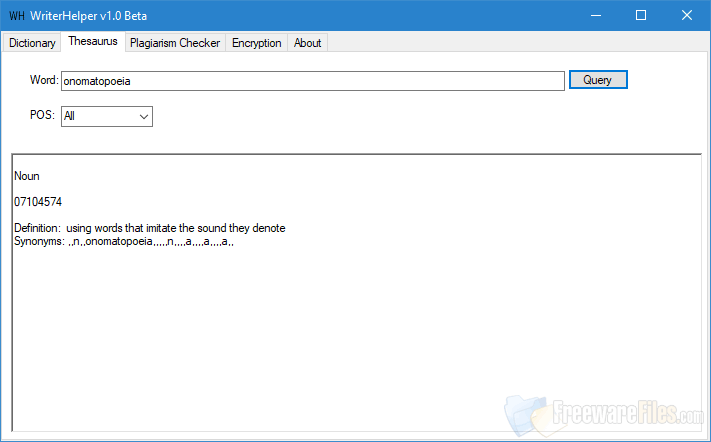Image resolution: width=711 pixels, height=442 pixels.
Task: Click the 'Word:' label
Action: 44,80
